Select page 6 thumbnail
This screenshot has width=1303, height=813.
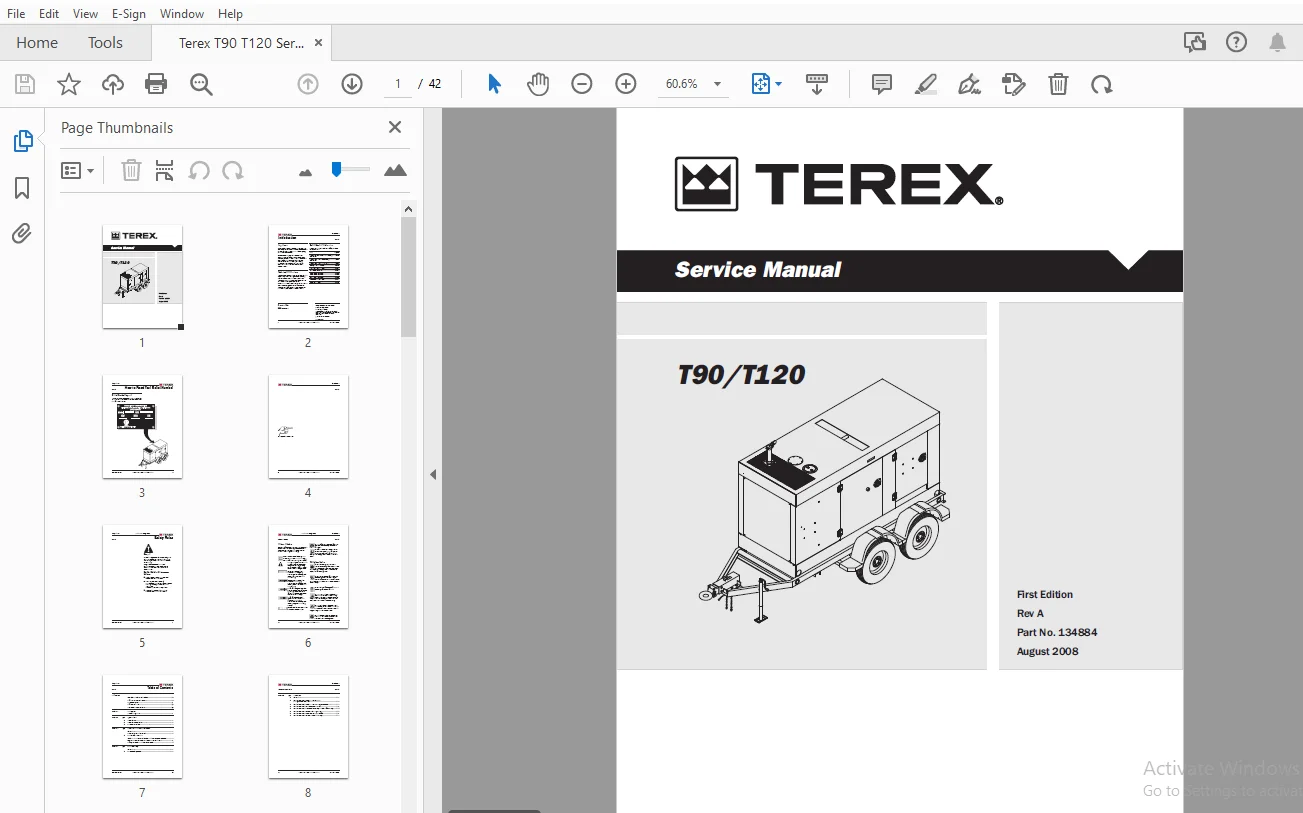click(x=308, y=577)
